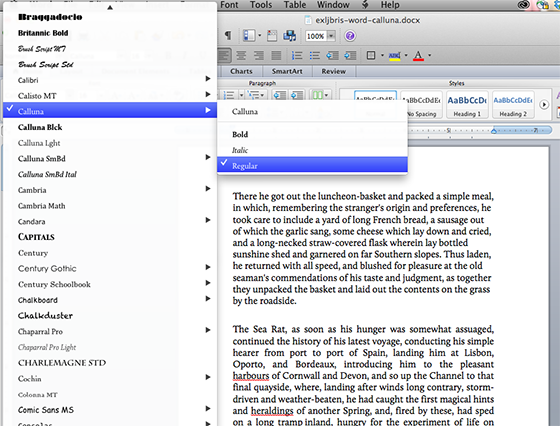
Task: Select the checked Calluna font entry
Action: [110, 110]
